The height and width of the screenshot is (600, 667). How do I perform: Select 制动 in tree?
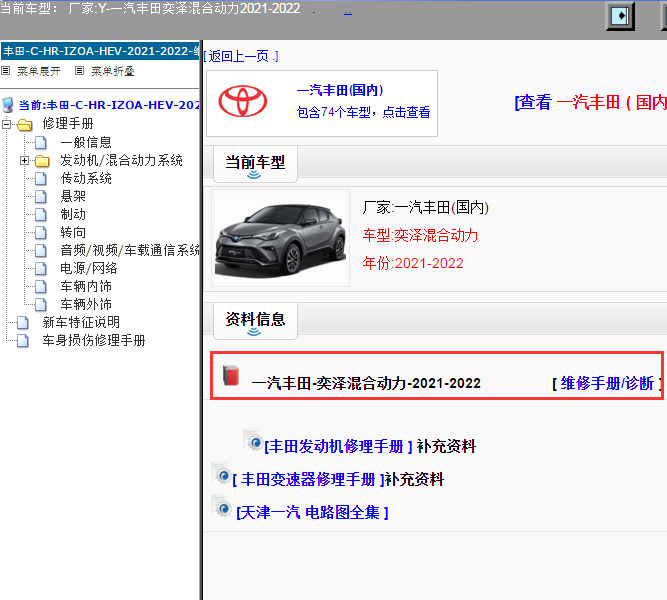[73, 214]
